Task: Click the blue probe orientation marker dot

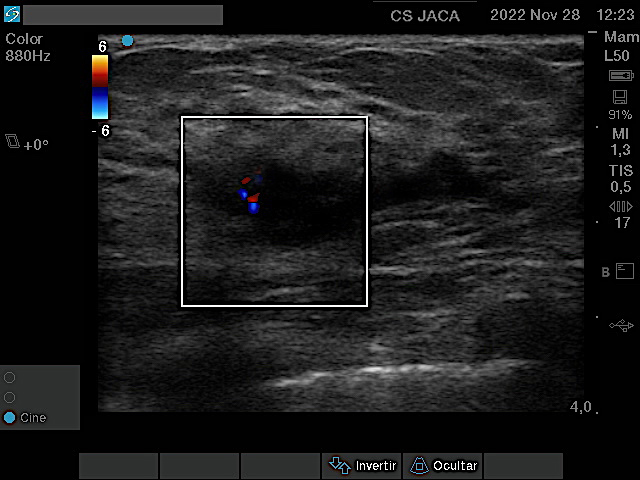Action: tap(127, 41)
